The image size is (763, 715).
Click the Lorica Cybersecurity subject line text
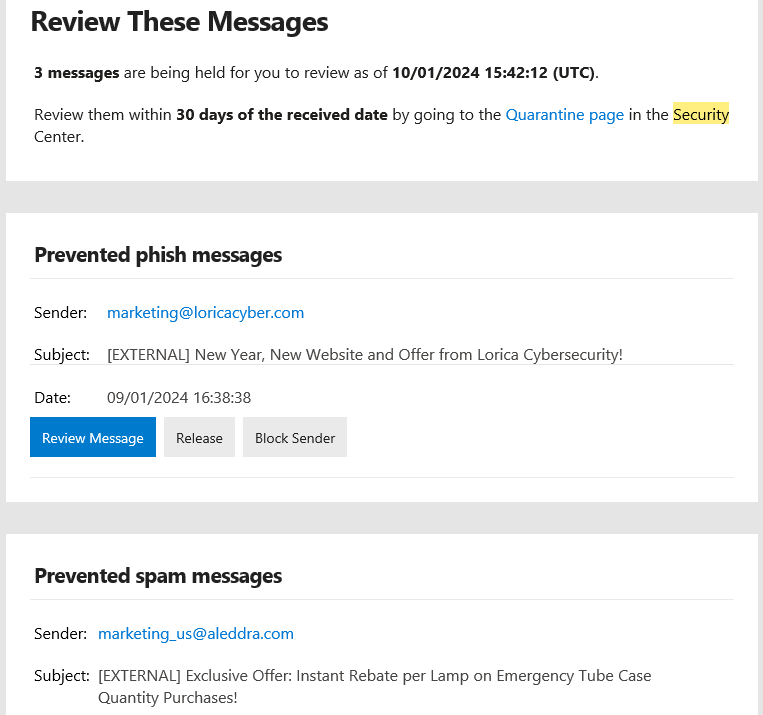[x=364, y=355]
